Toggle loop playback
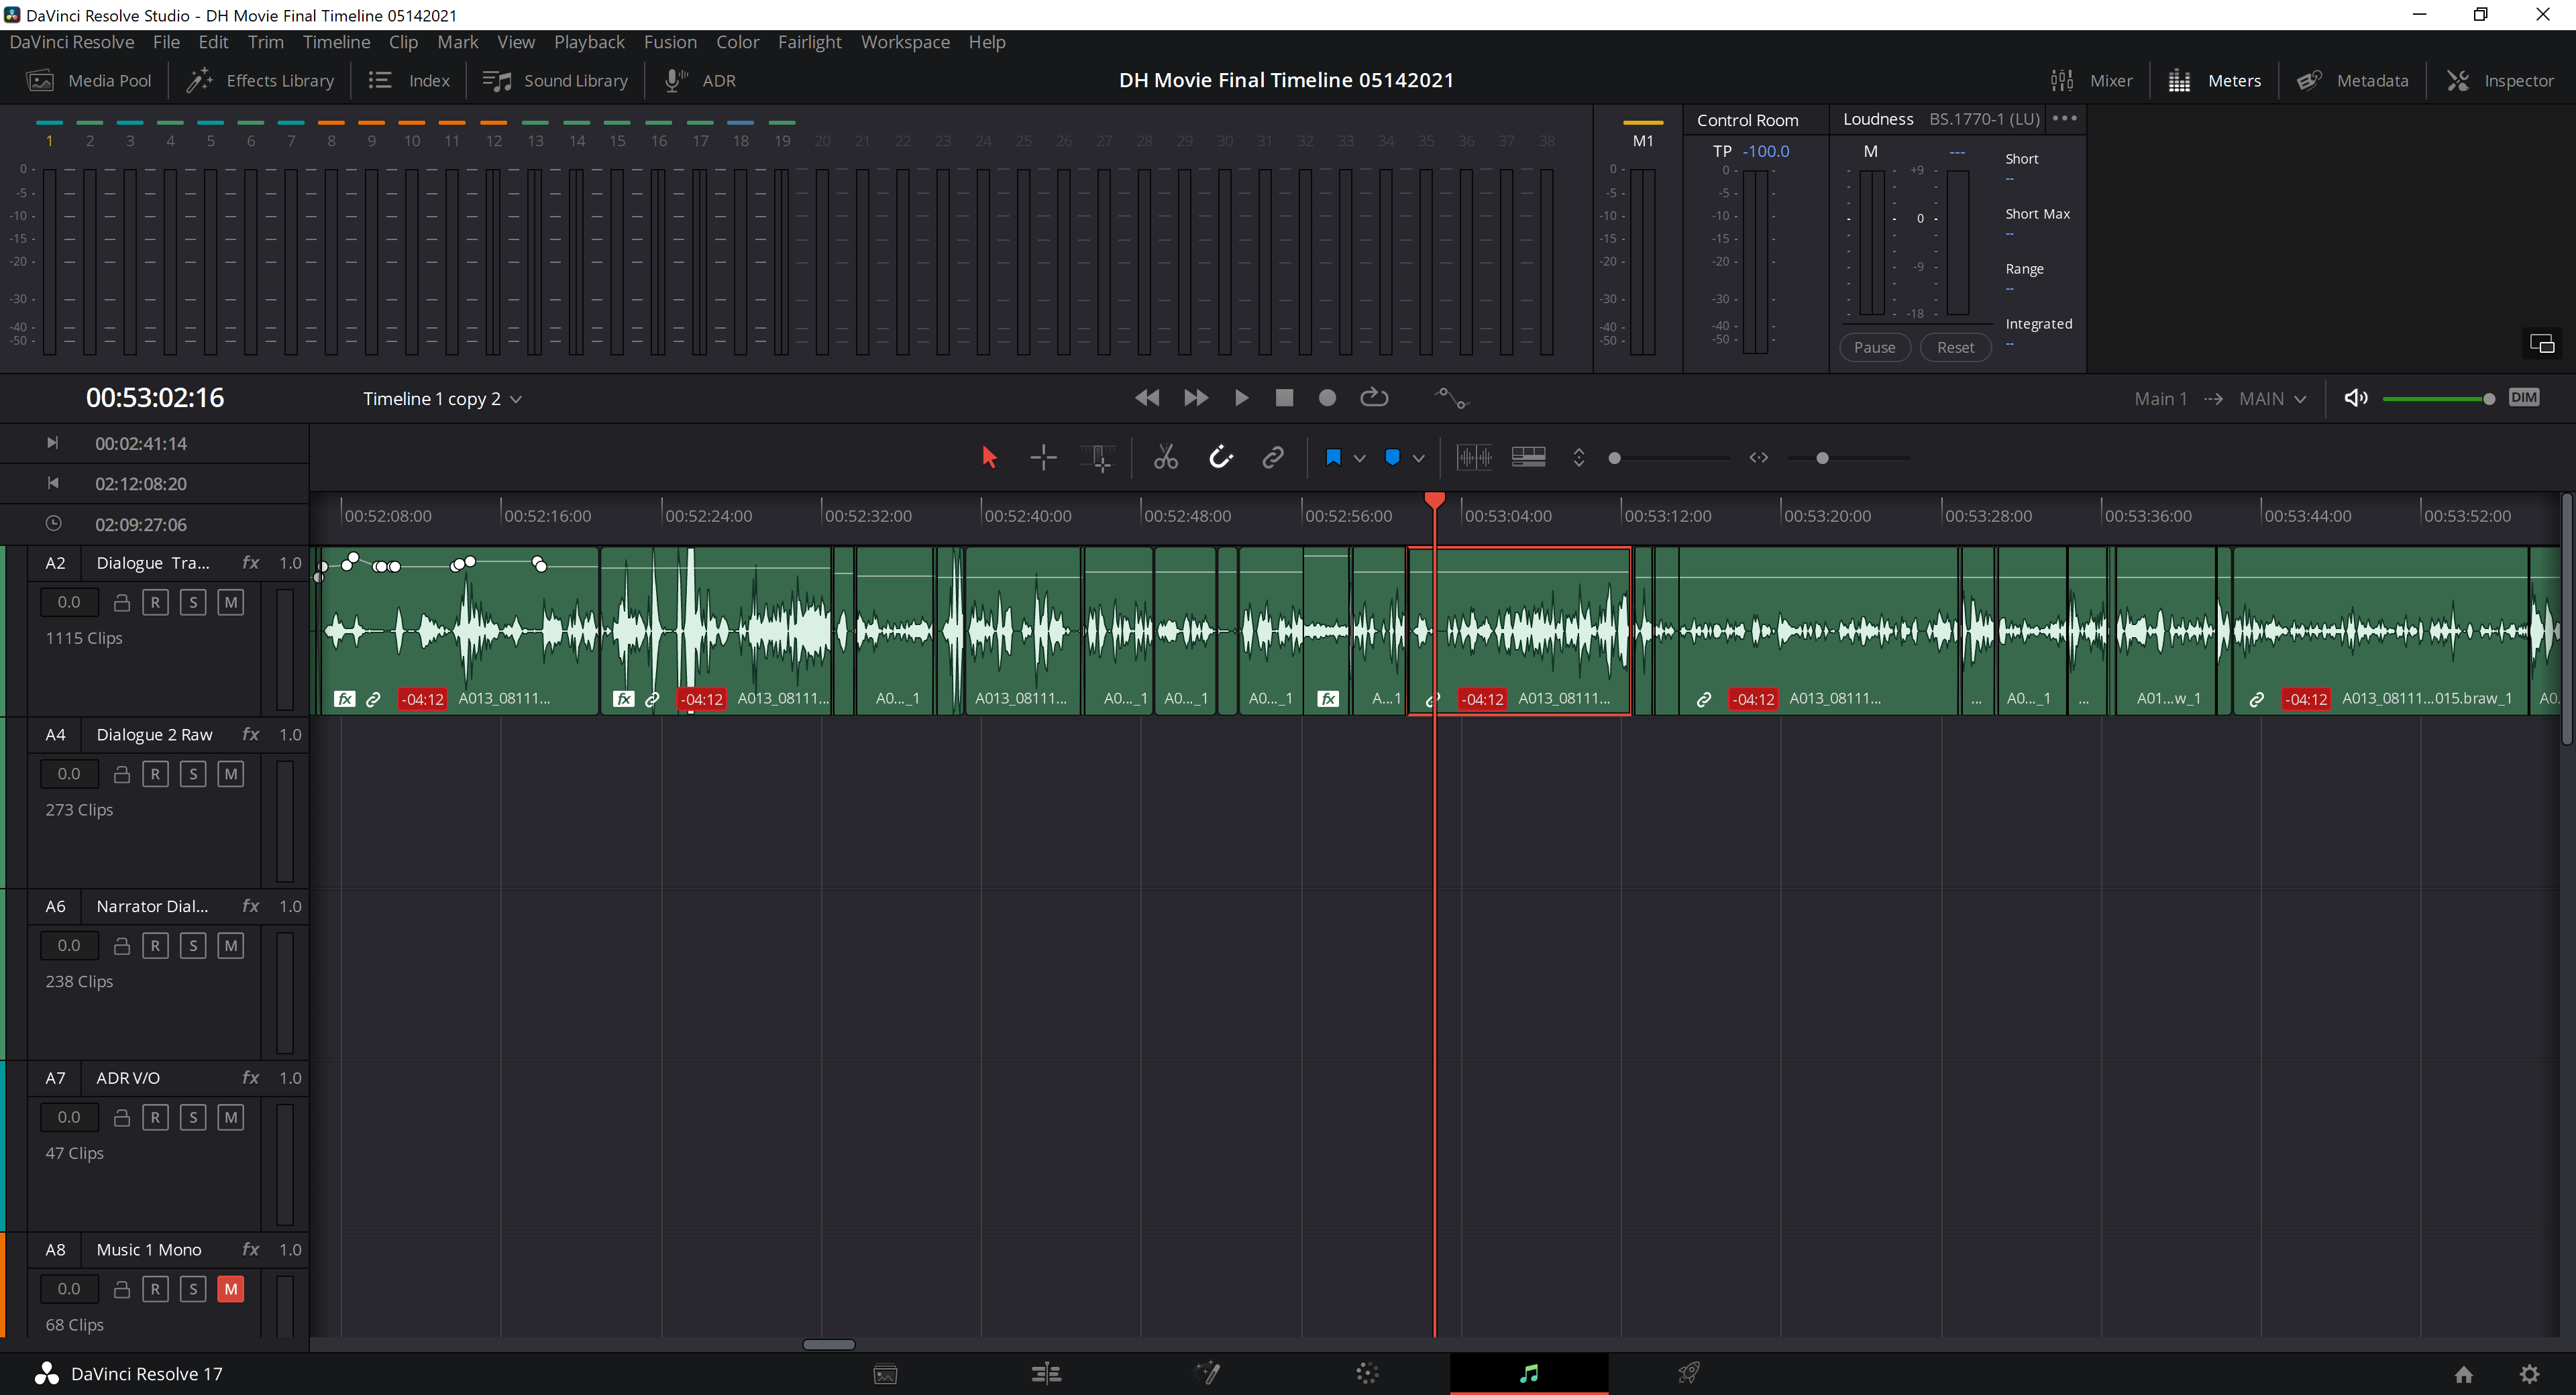 1374,398
